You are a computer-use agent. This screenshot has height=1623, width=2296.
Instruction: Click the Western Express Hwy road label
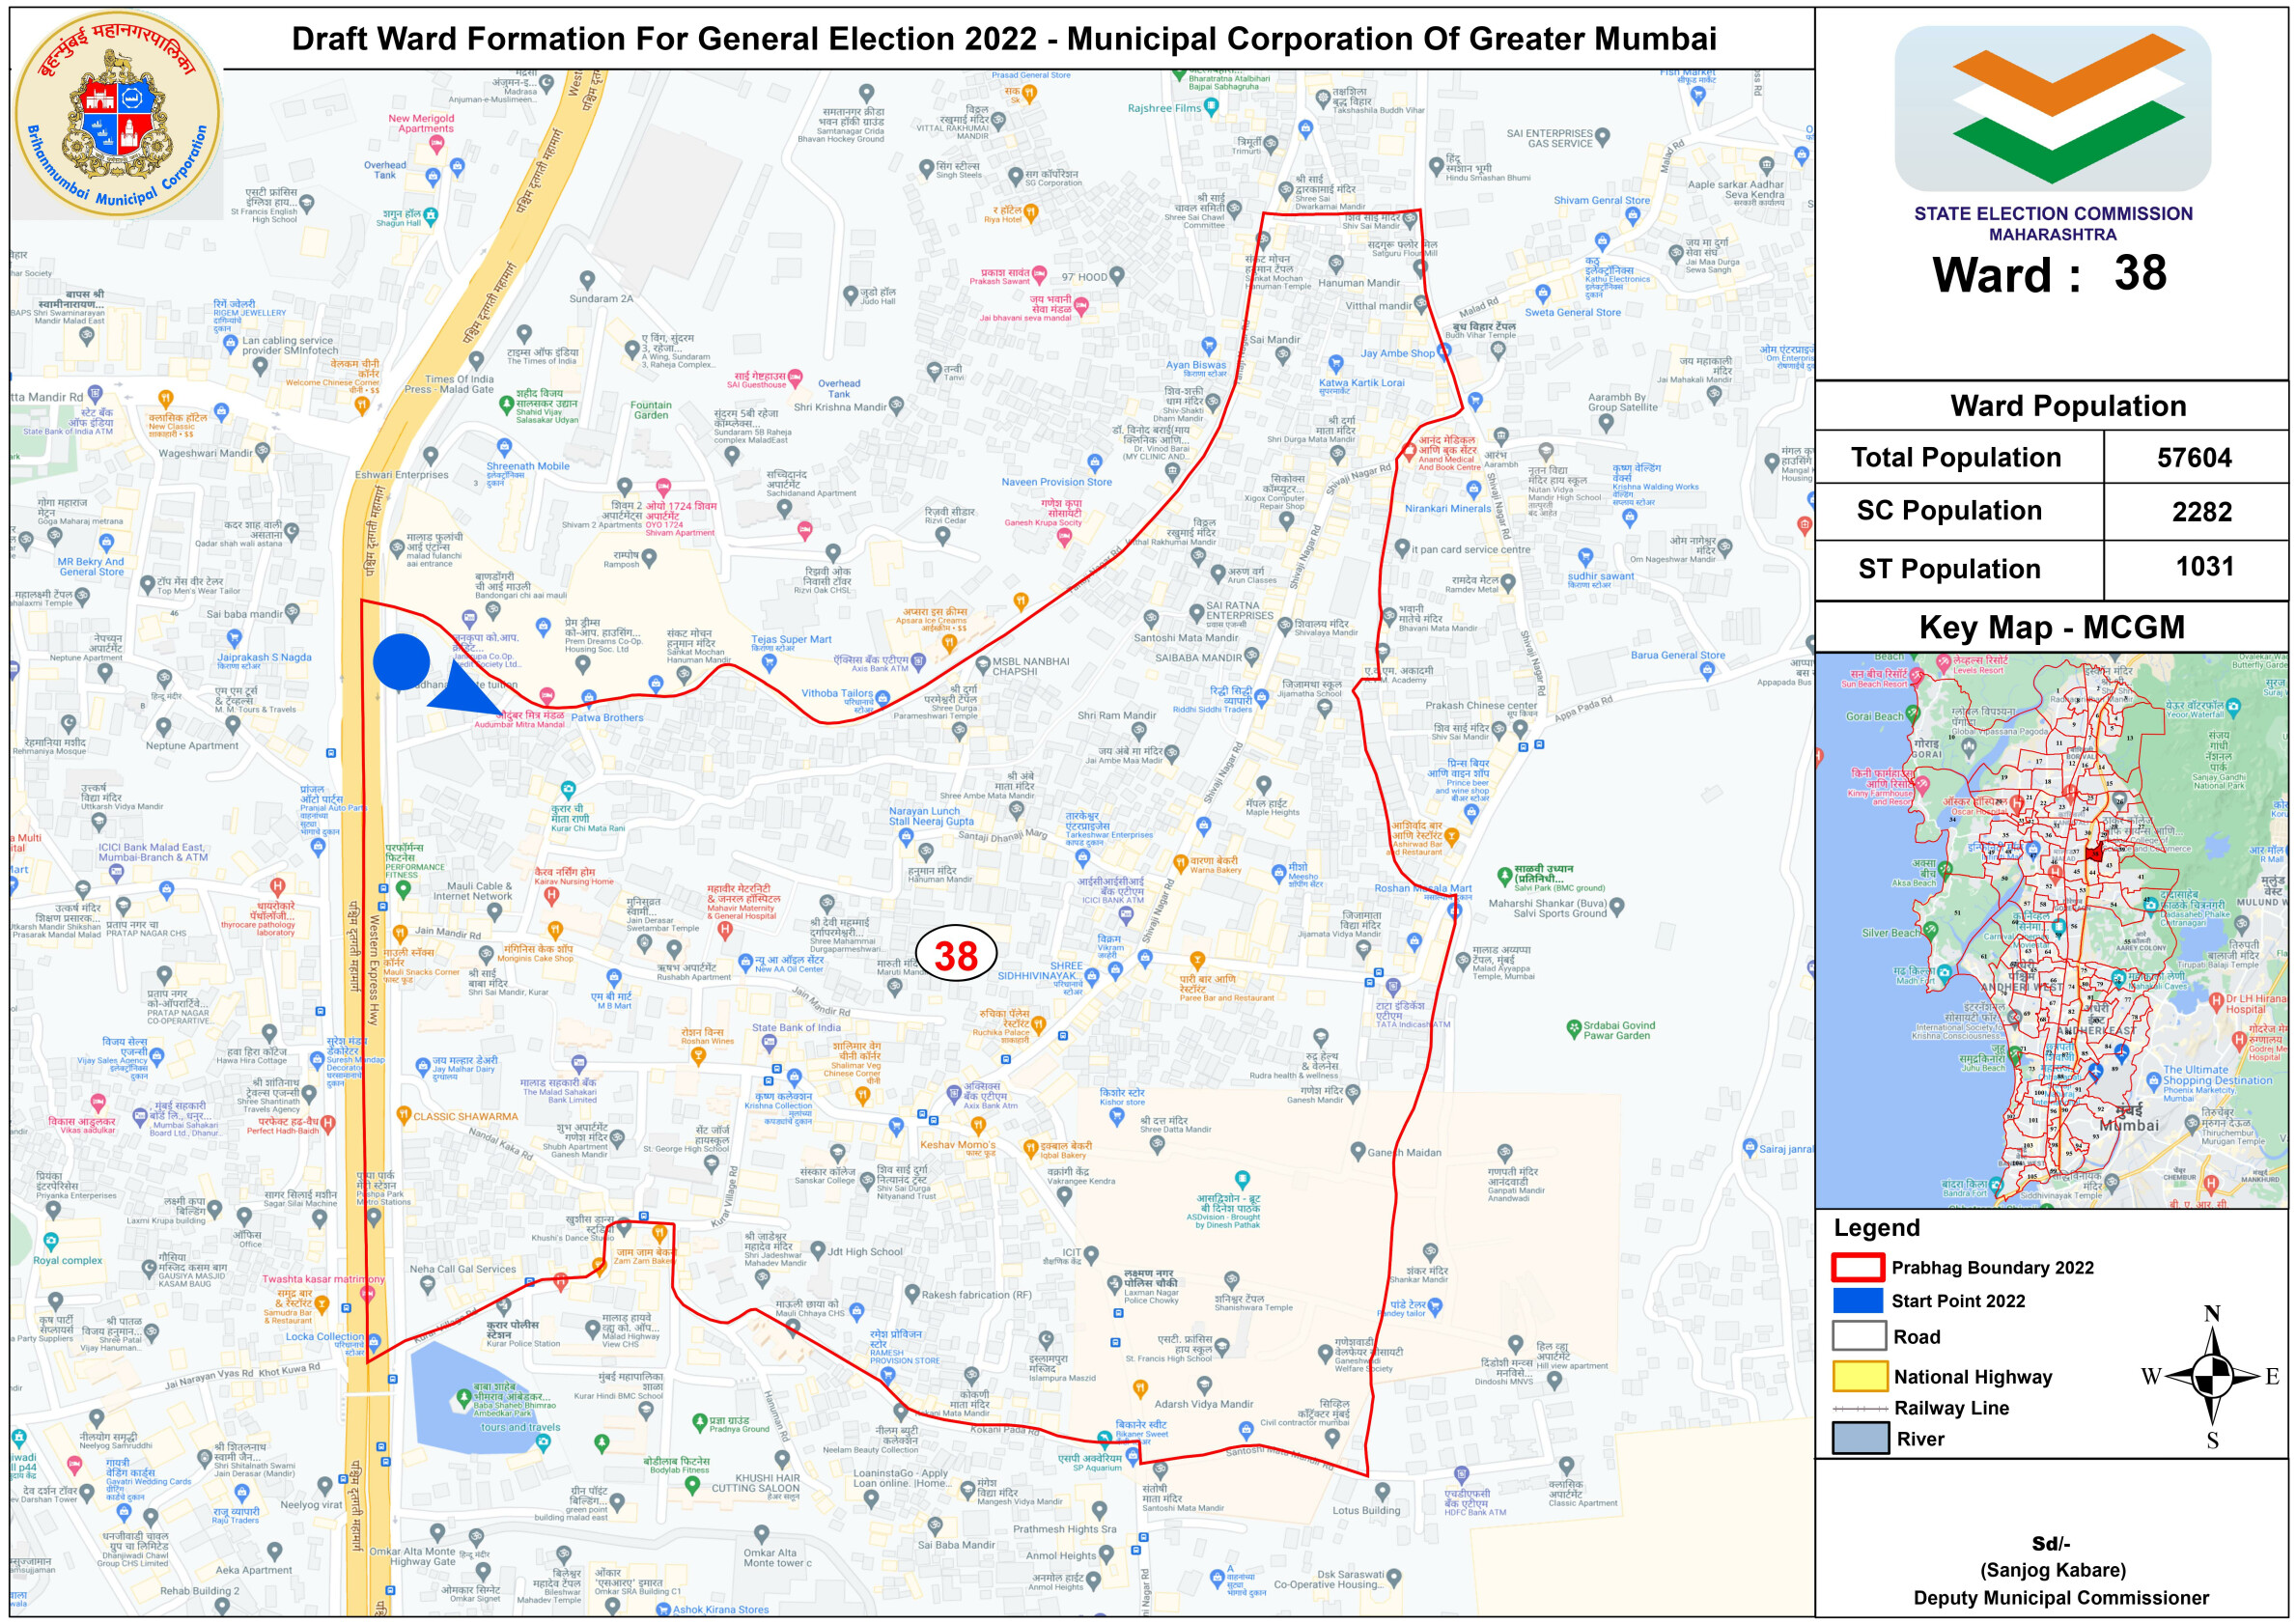coord(374,970)
